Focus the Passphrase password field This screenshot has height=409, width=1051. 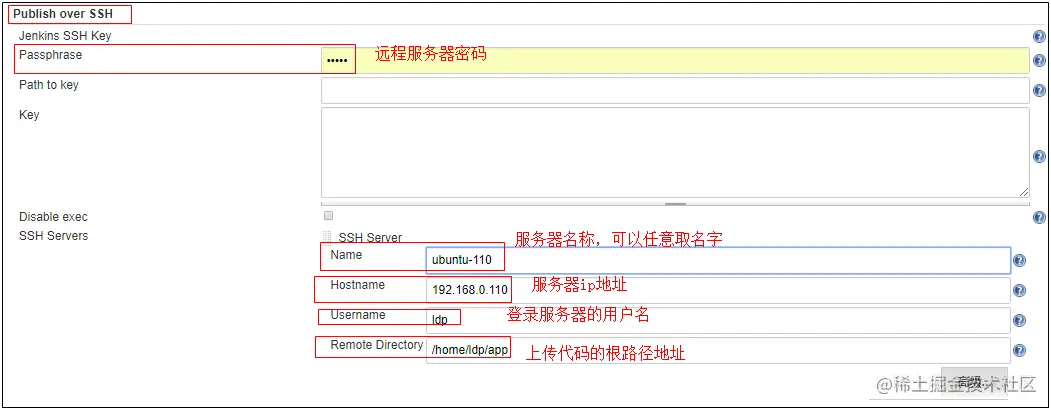[675, 60]
